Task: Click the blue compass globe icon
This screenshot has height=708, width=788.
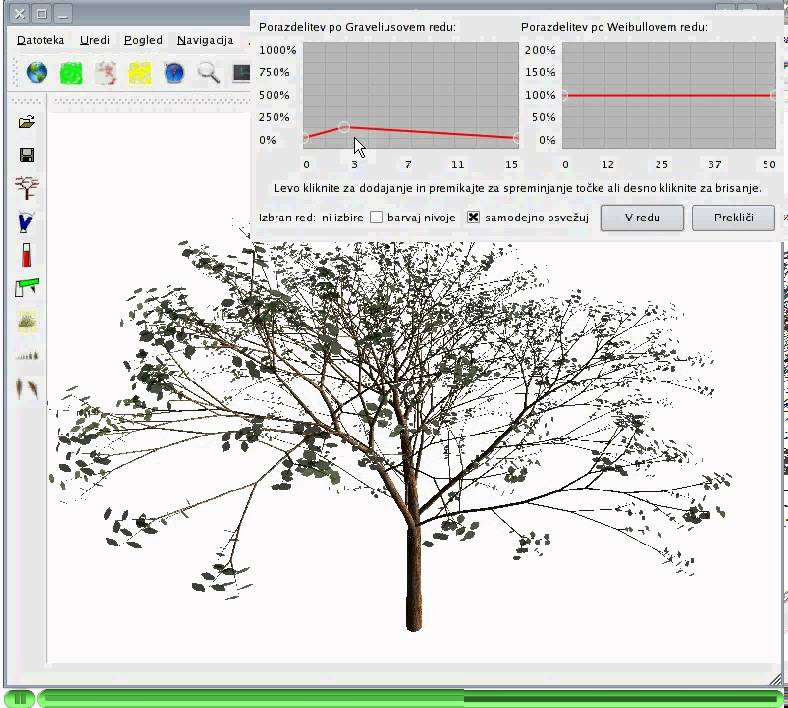Action: coord(174,73)
